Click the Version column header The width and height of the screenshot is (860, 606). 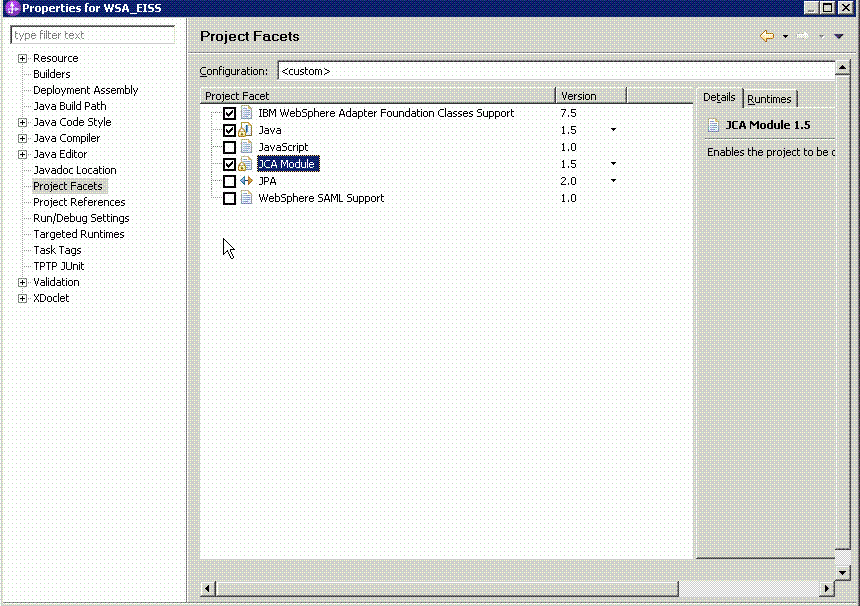tap(591, 96)
